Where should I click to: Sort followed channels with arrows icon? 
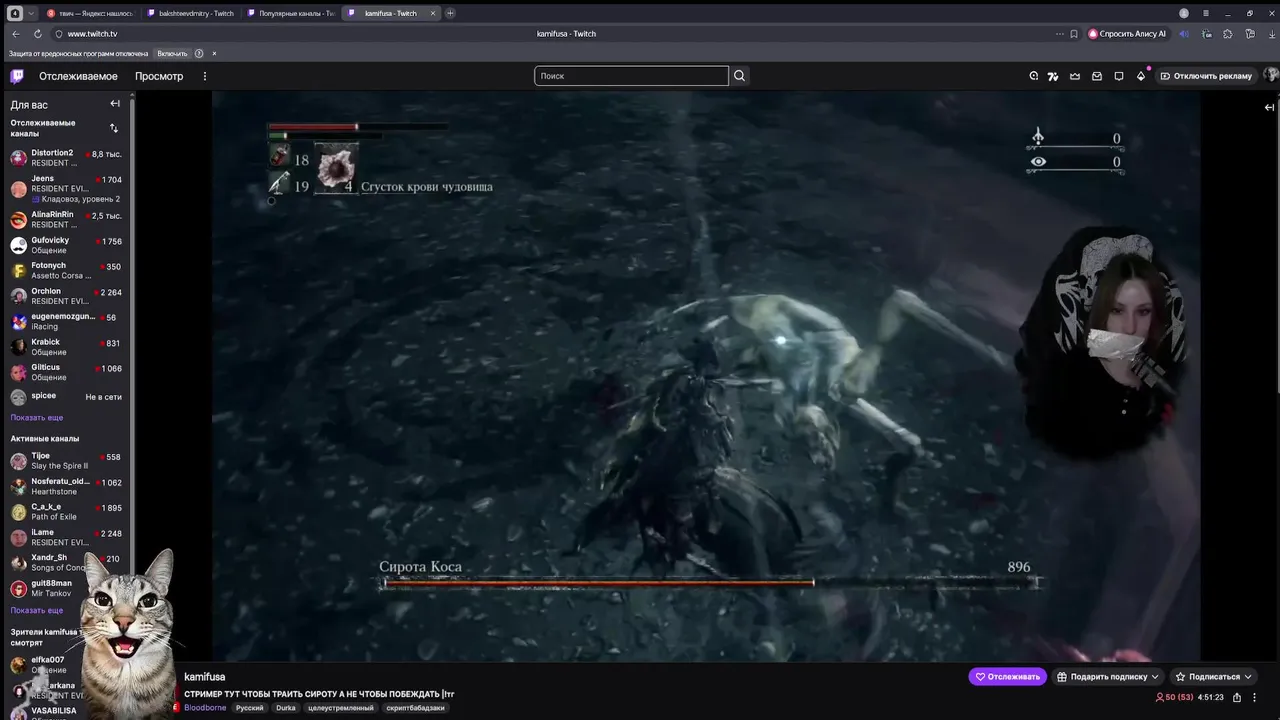click(x=114, y=128)
